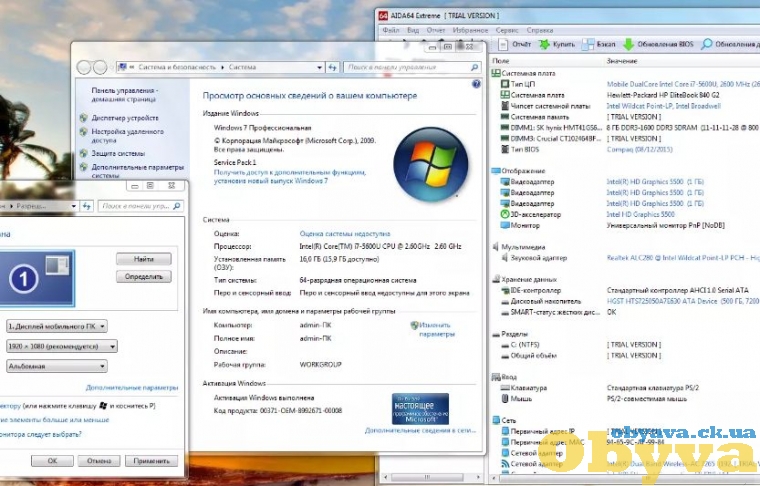Open the Избранное menu in AIDA64
The width and height of the screenshot is (760, 486).
tap(470, 30)
